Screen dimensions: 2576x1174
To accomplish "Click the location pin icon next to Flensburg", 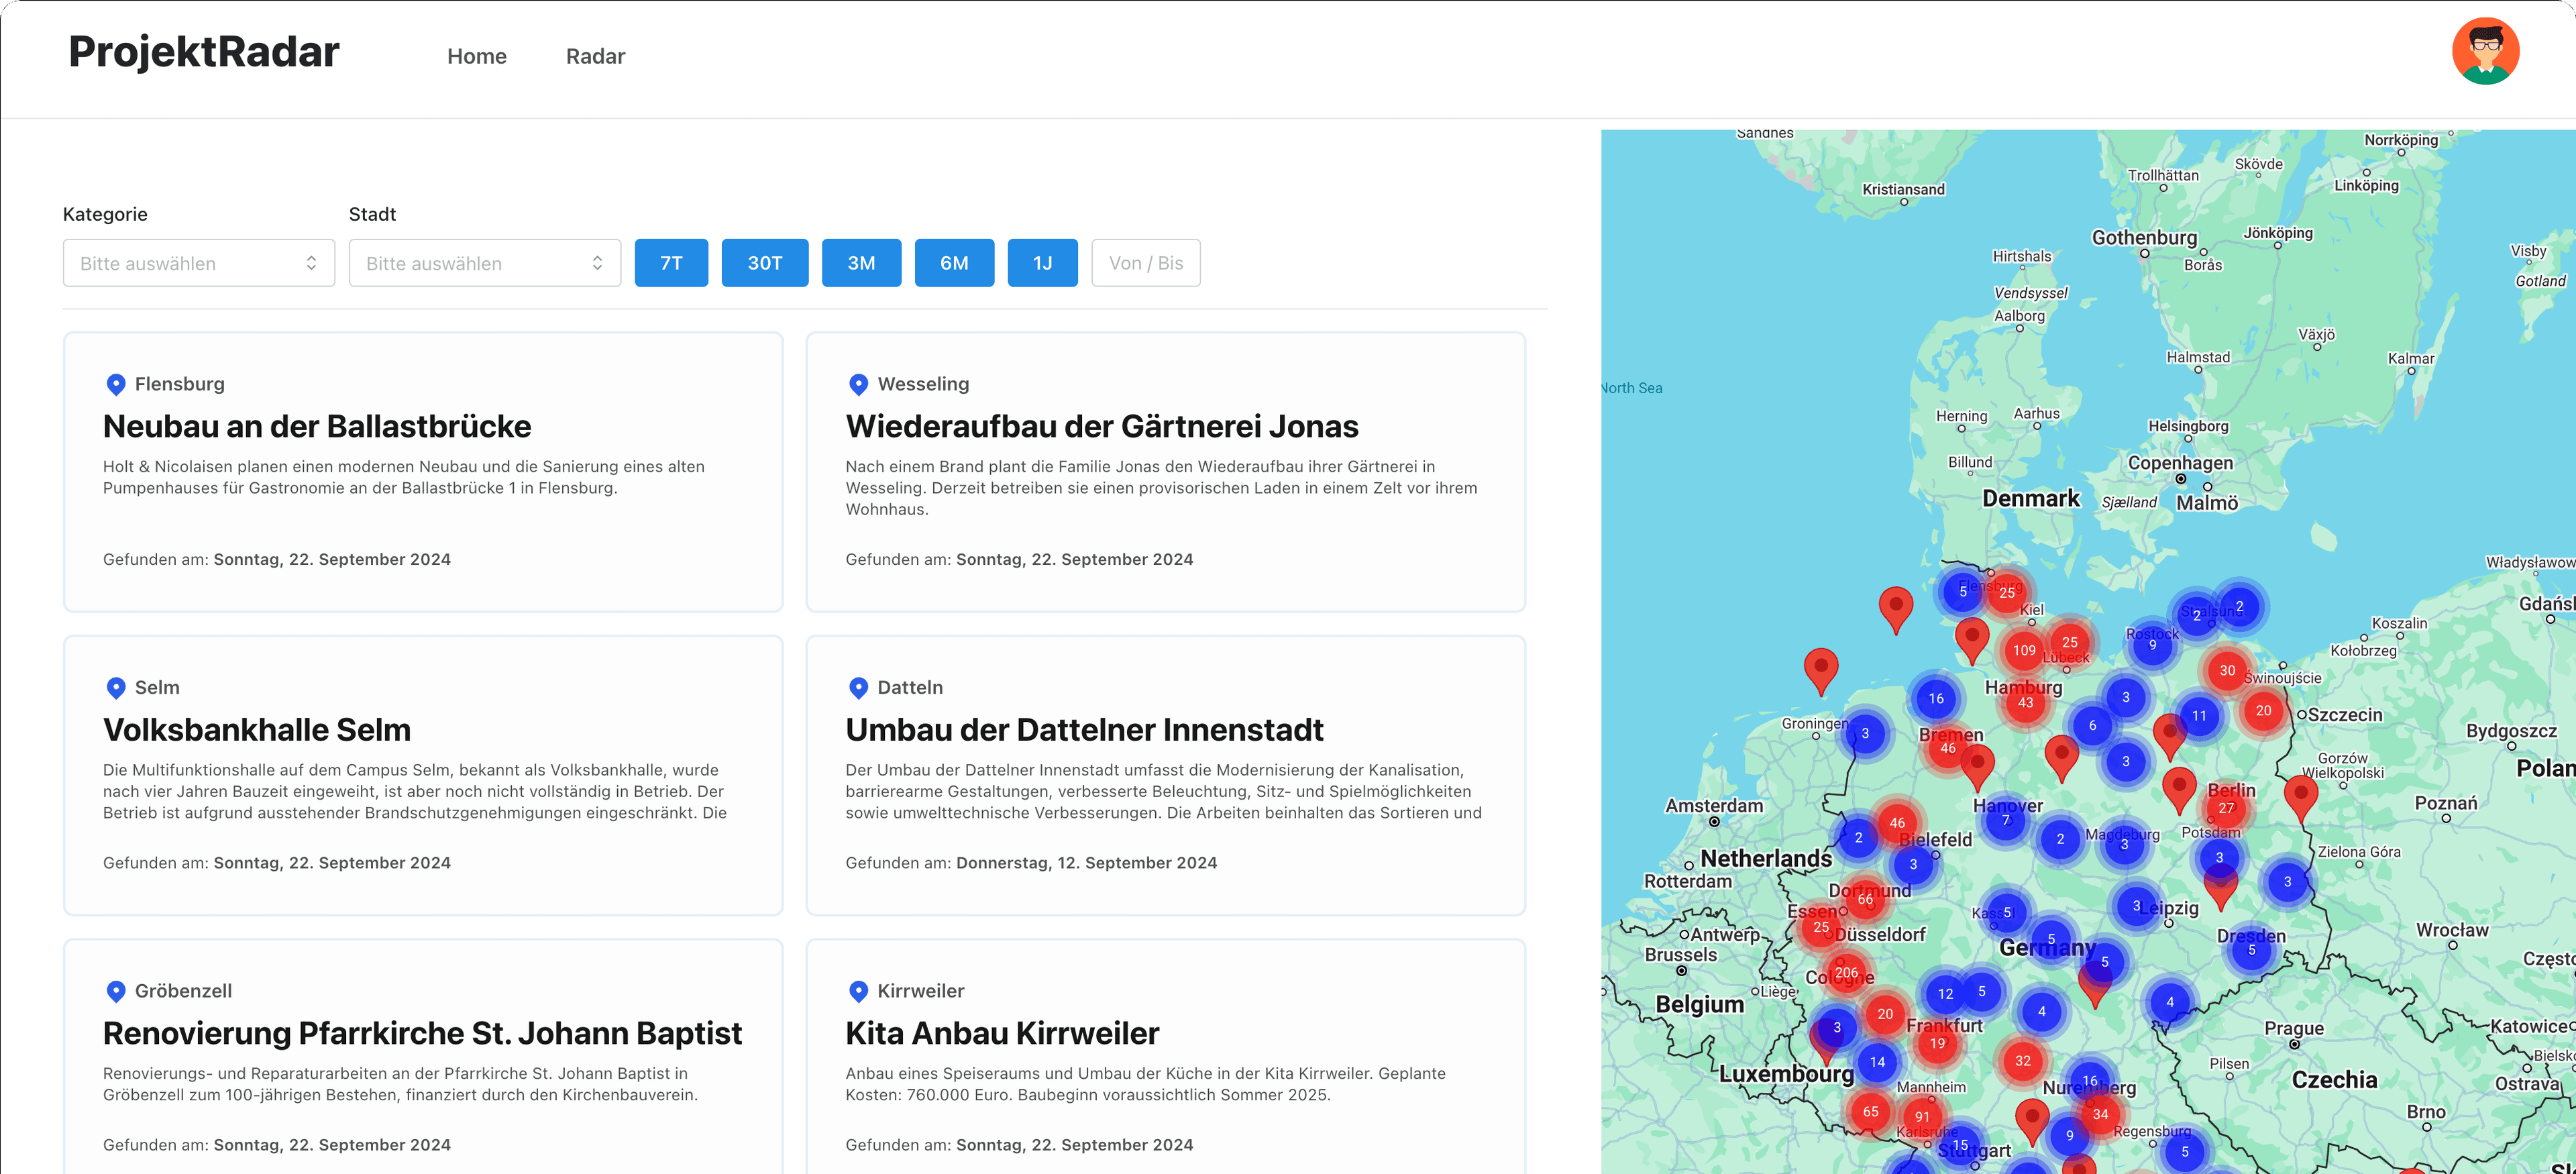I will [x=116, y=384].
